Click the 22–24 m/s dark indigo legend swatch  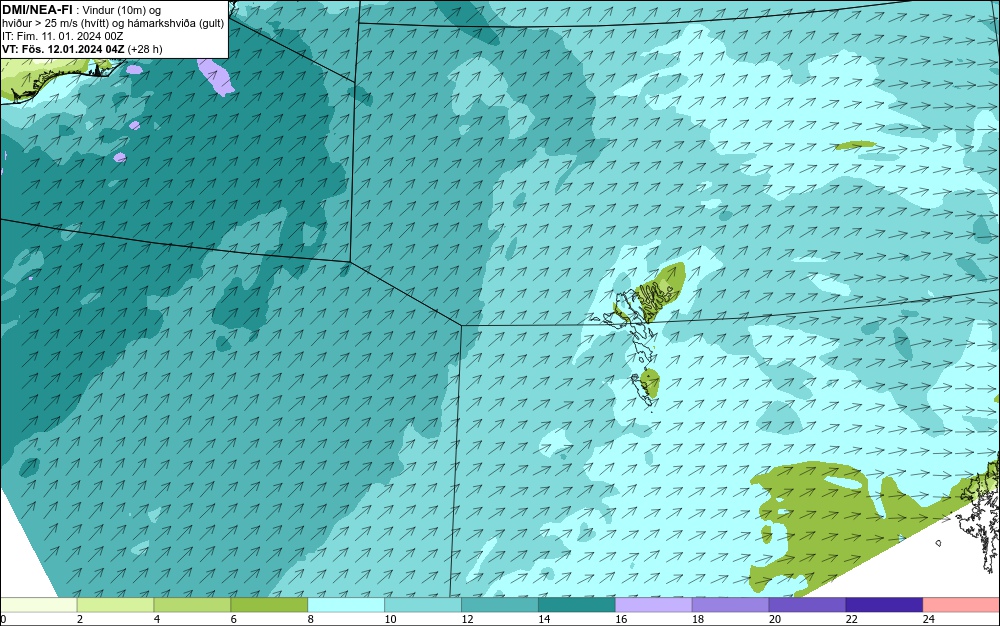coord(885,604)
